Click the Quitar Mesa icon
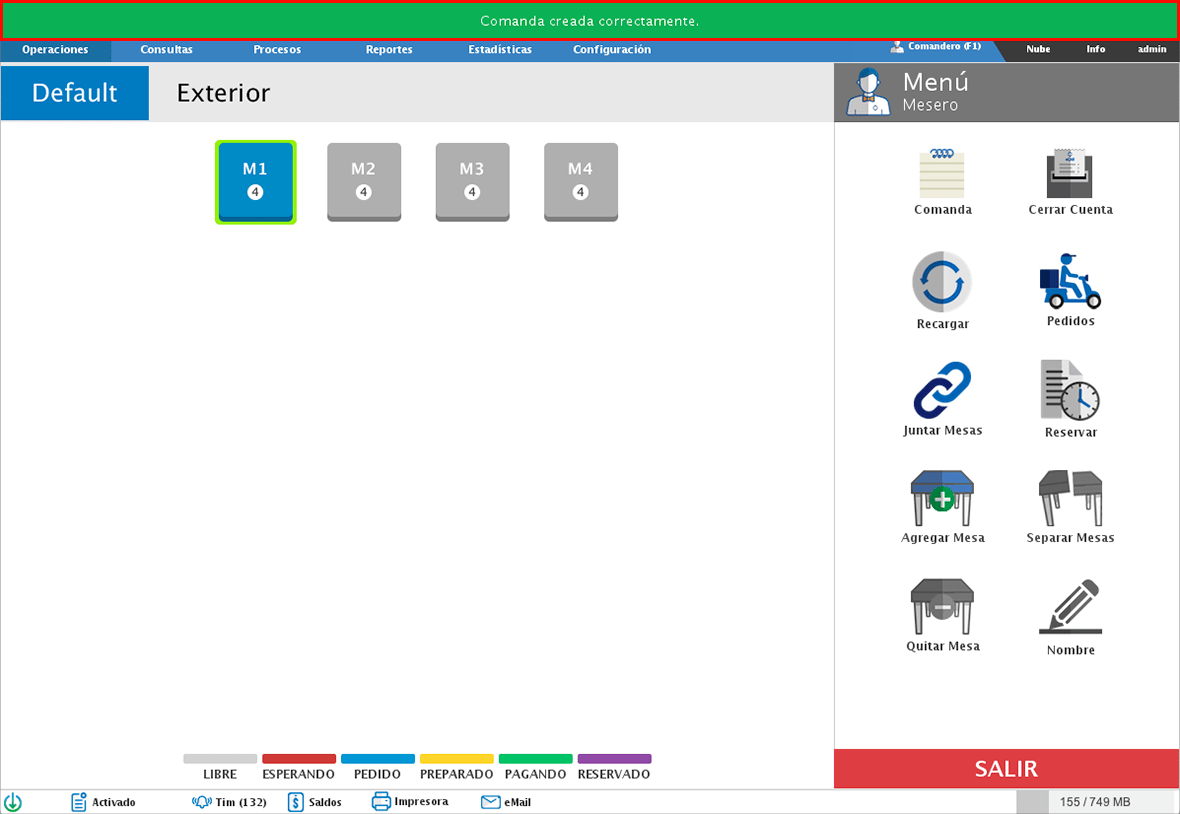This screenshot has height=814, width=1180. coord(942,606)
